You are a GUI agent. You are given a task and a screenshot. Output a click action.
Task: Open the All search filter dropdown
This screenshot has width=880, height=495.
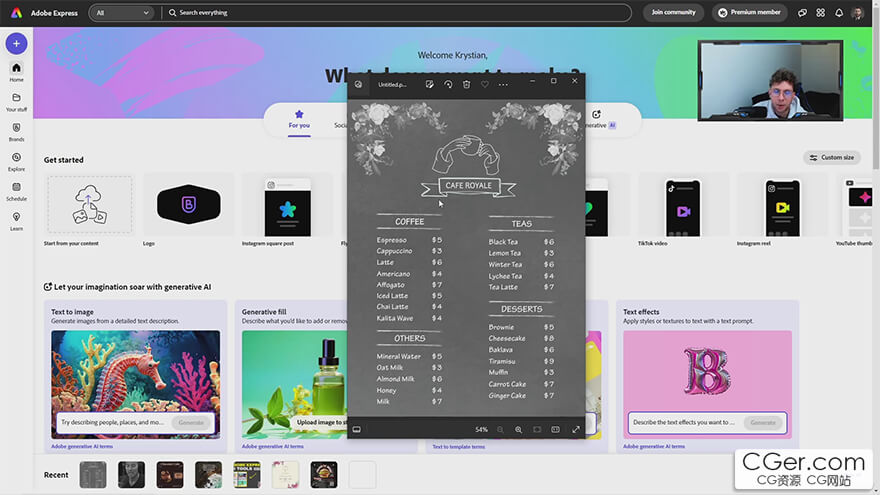click(x=122, y=12)
